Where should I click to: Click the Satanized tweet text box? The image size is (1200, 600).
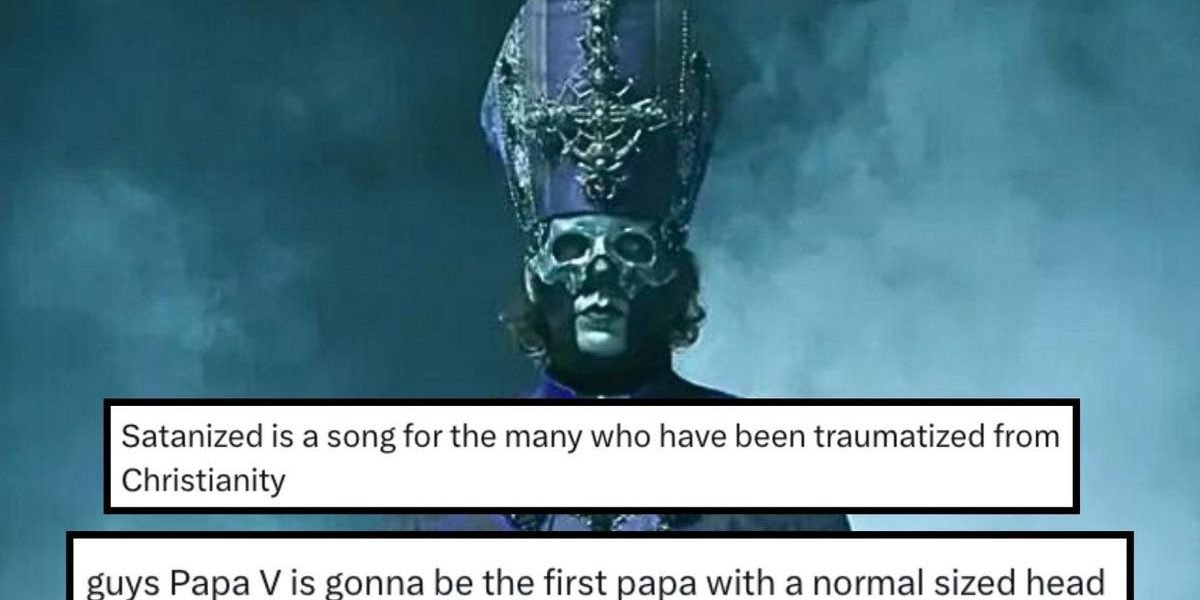point(591,457)
